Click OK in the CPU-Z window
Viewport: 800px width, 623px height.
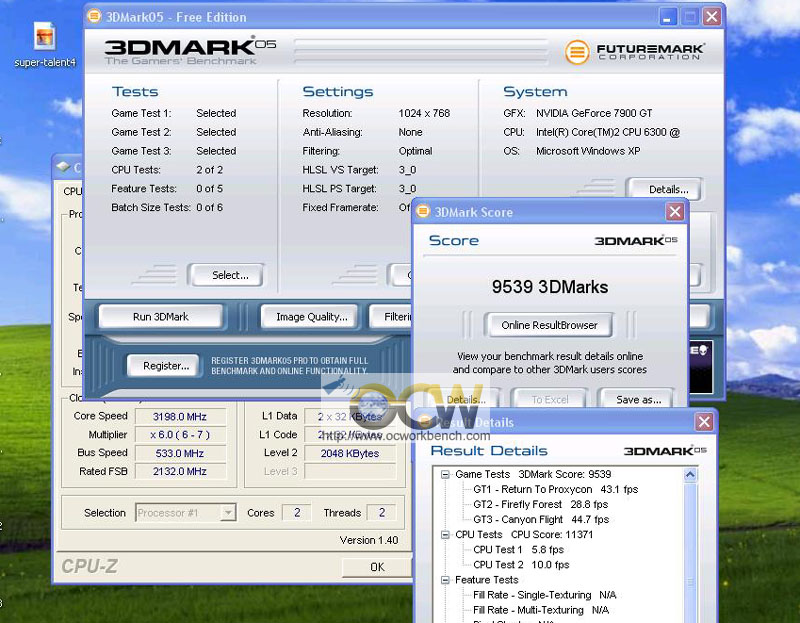pyautogui.click(x=377, y=567)
